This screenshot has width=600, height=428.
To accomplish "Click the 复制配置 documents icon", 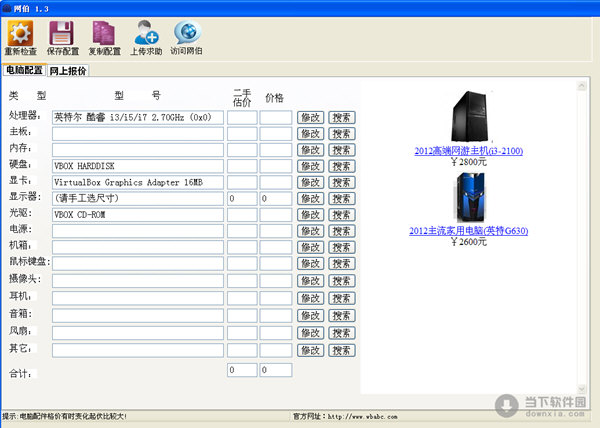I will 104,33.
